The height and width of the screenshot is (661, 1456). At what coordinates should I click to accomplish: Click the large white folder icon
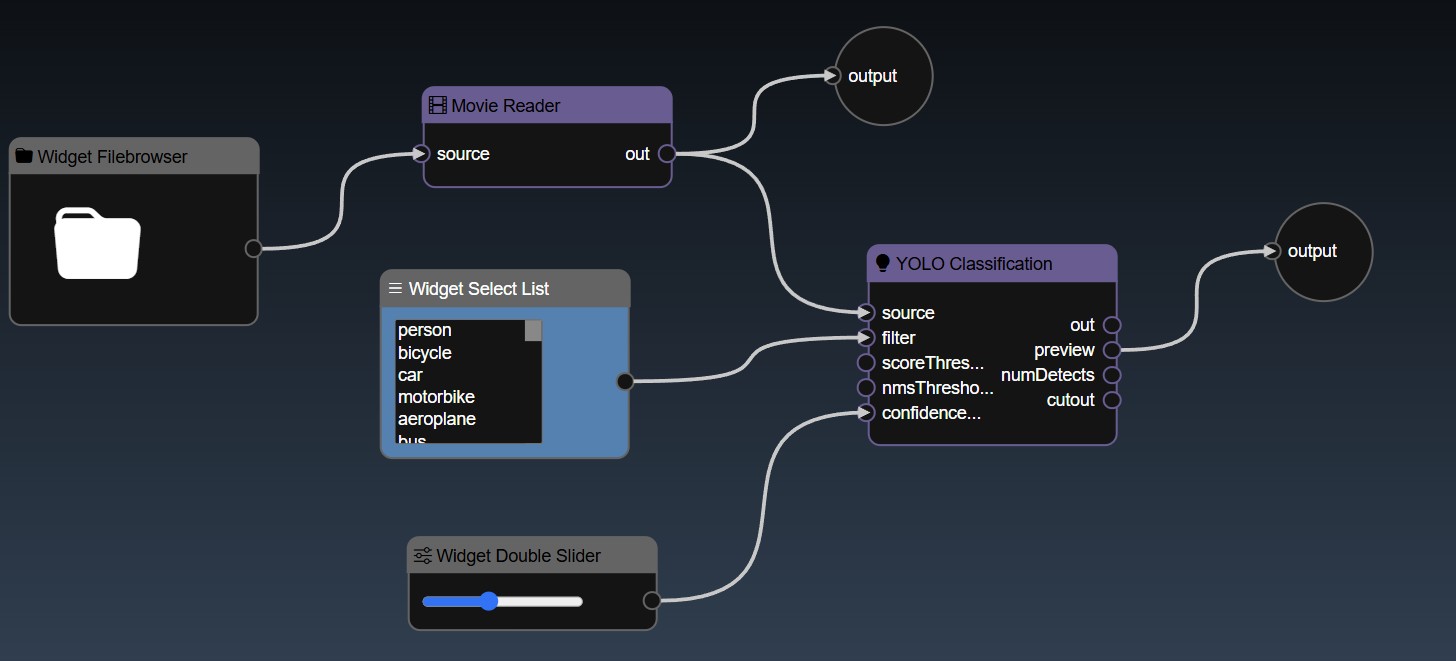coord(97,243)
